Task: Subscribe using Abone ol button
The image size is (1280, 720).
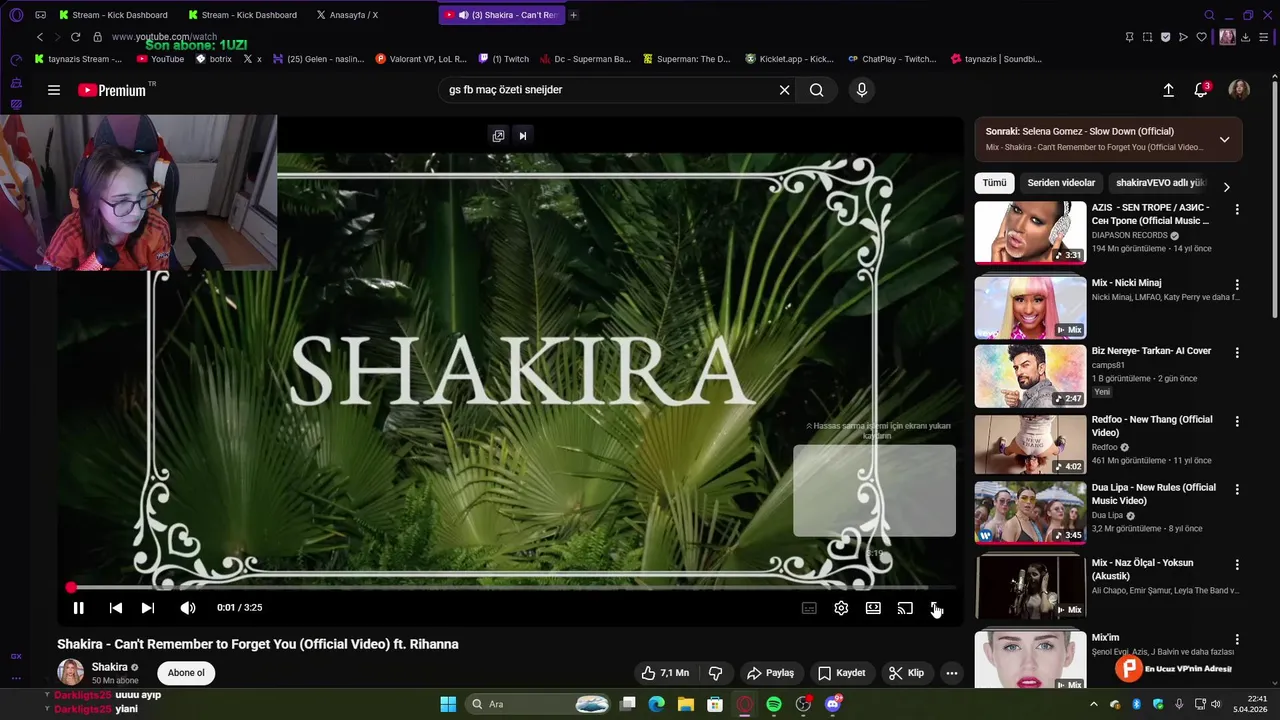Action: 186,673
